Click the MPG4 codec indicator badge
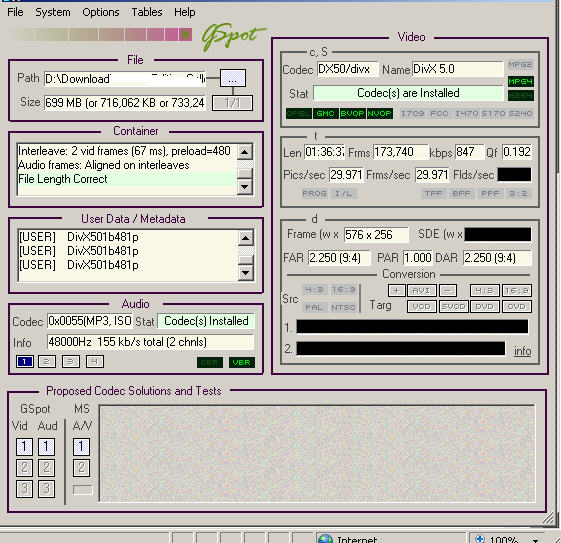This screenshot has height=543, width=561. click(x=521, y=81)
